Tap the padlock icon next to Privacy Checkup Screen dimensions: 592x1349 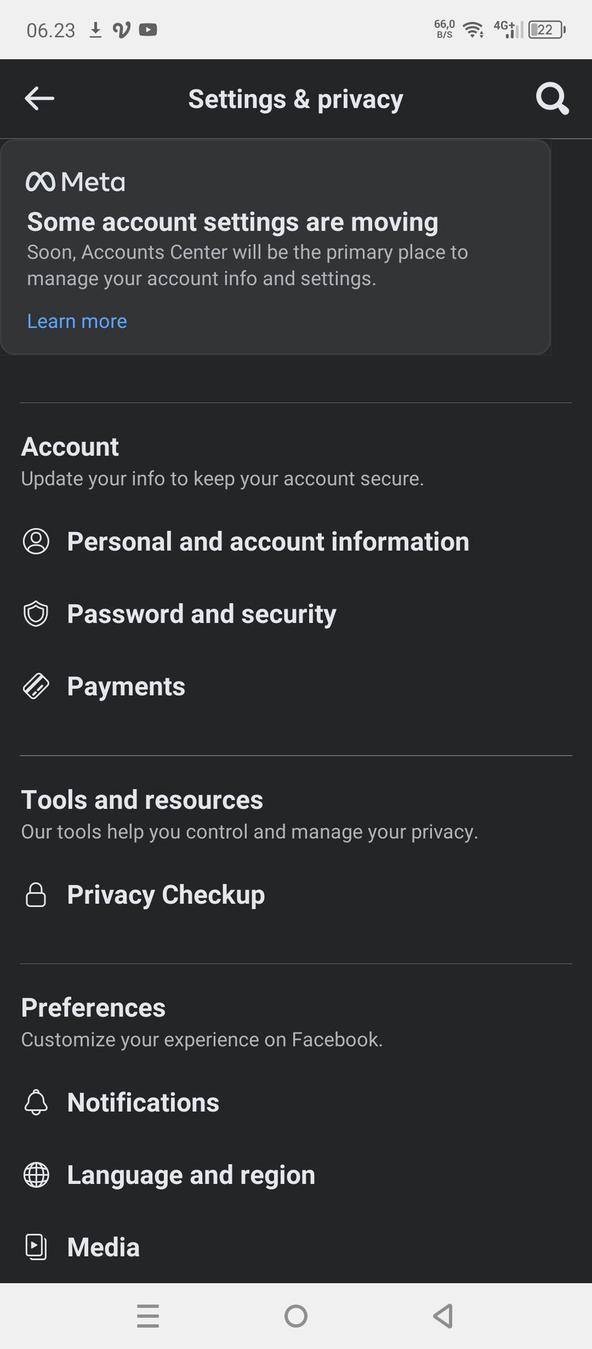pos(36,894)
